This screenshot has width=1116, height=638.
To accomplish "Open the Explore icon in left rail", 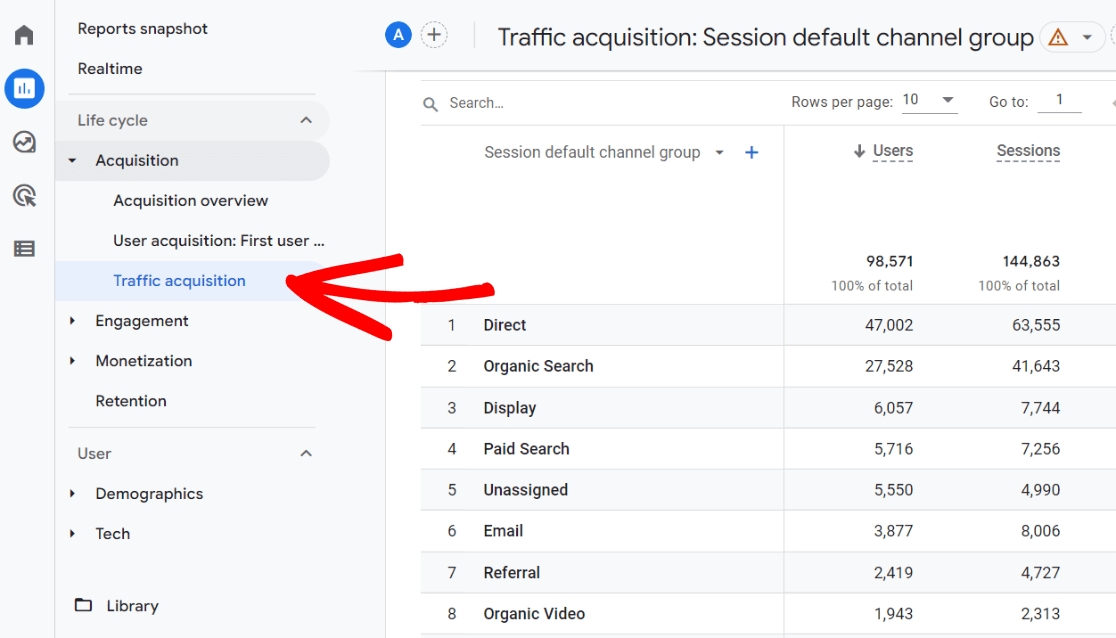I will tap(24, 142).
